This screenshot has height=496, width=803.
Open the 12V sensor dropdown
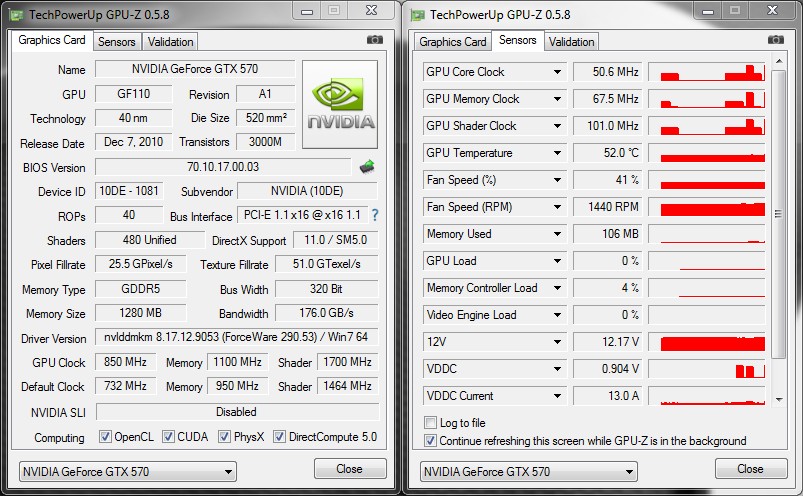click(x=557, y=342)
